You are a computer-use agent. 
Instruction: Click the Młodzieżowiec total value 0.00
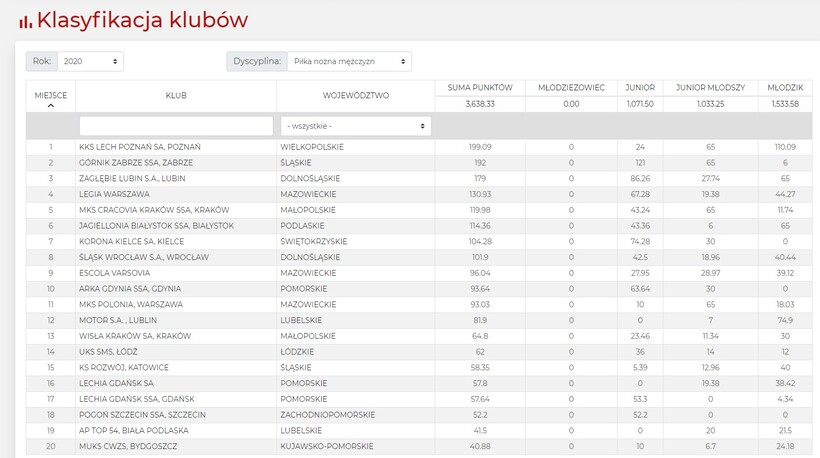pyautogui.click(x=571, y=104)
